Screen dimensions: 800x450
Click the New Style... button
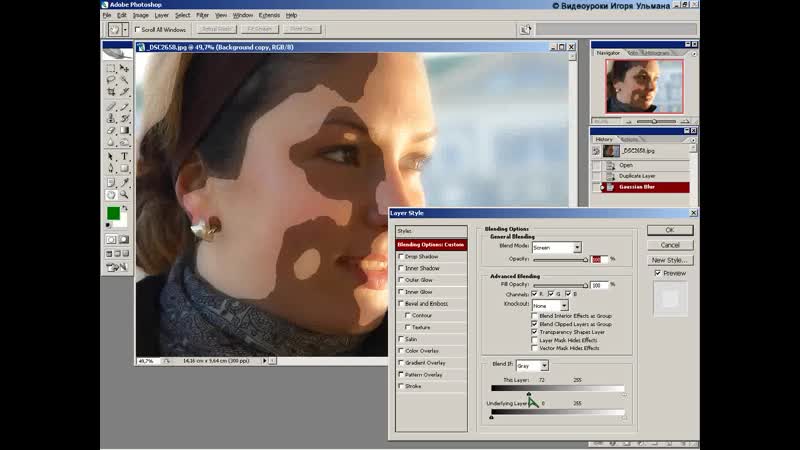pos(670,259)
